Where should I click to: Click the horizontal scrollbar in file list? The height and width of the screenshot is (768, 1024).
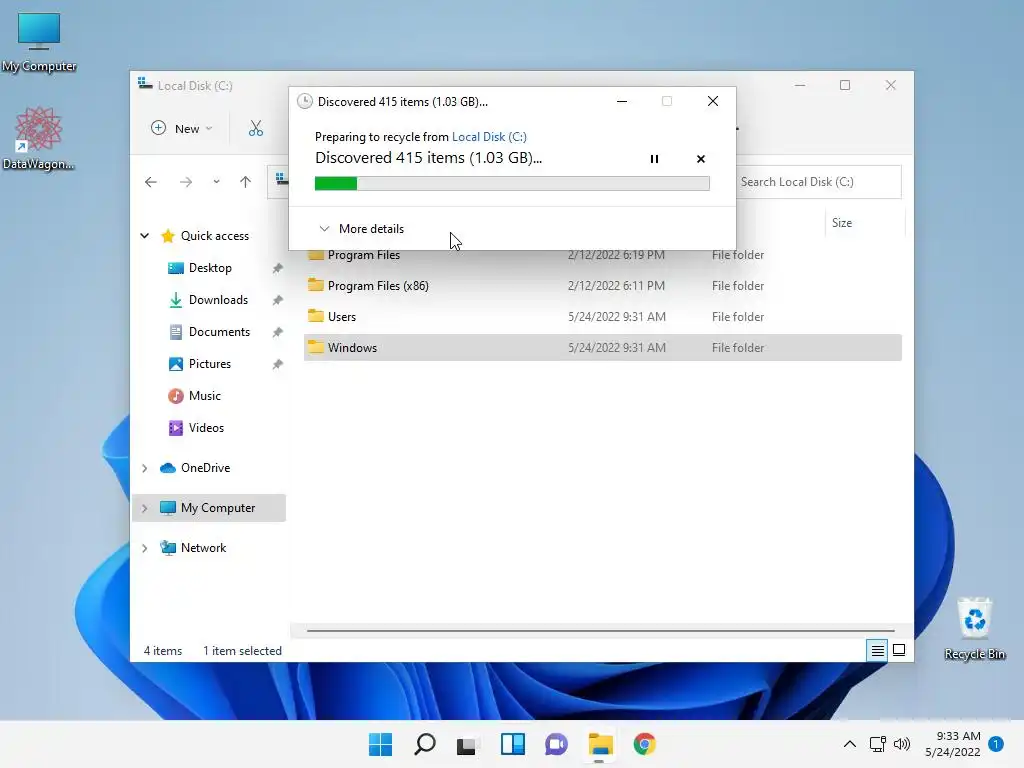tap(600, 631)
